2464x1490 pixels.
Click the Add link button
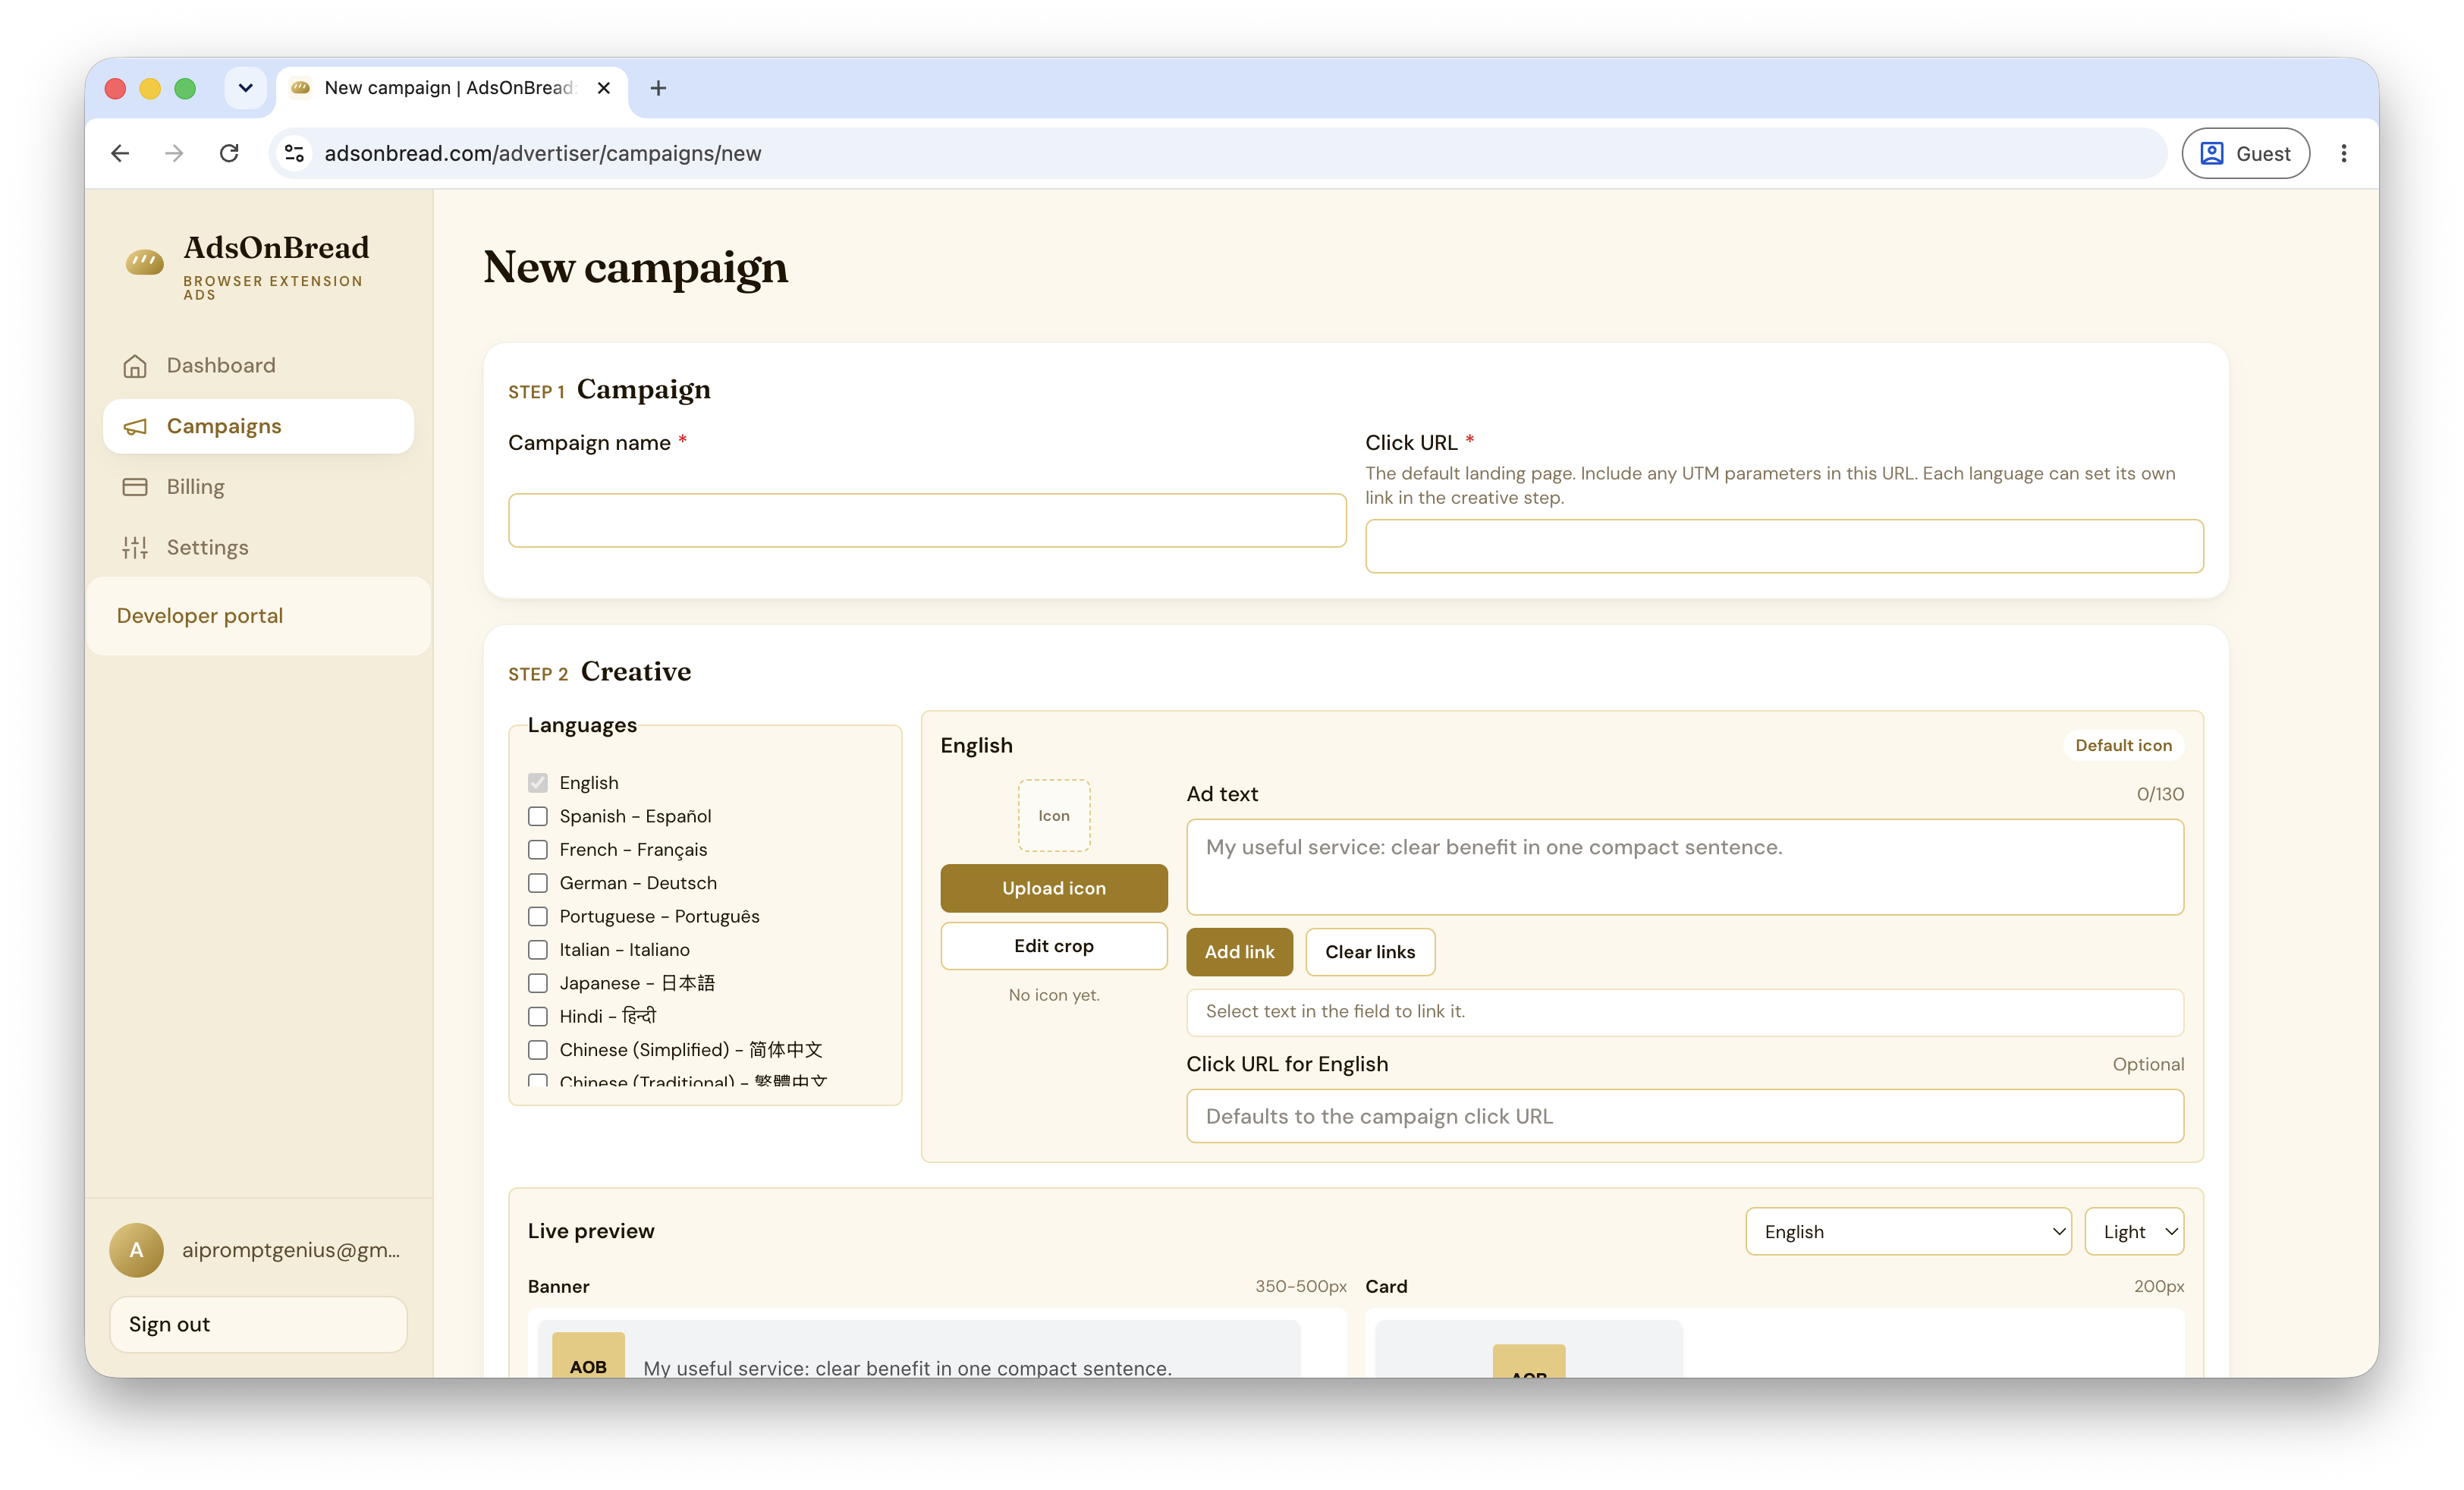point(1239,952)
